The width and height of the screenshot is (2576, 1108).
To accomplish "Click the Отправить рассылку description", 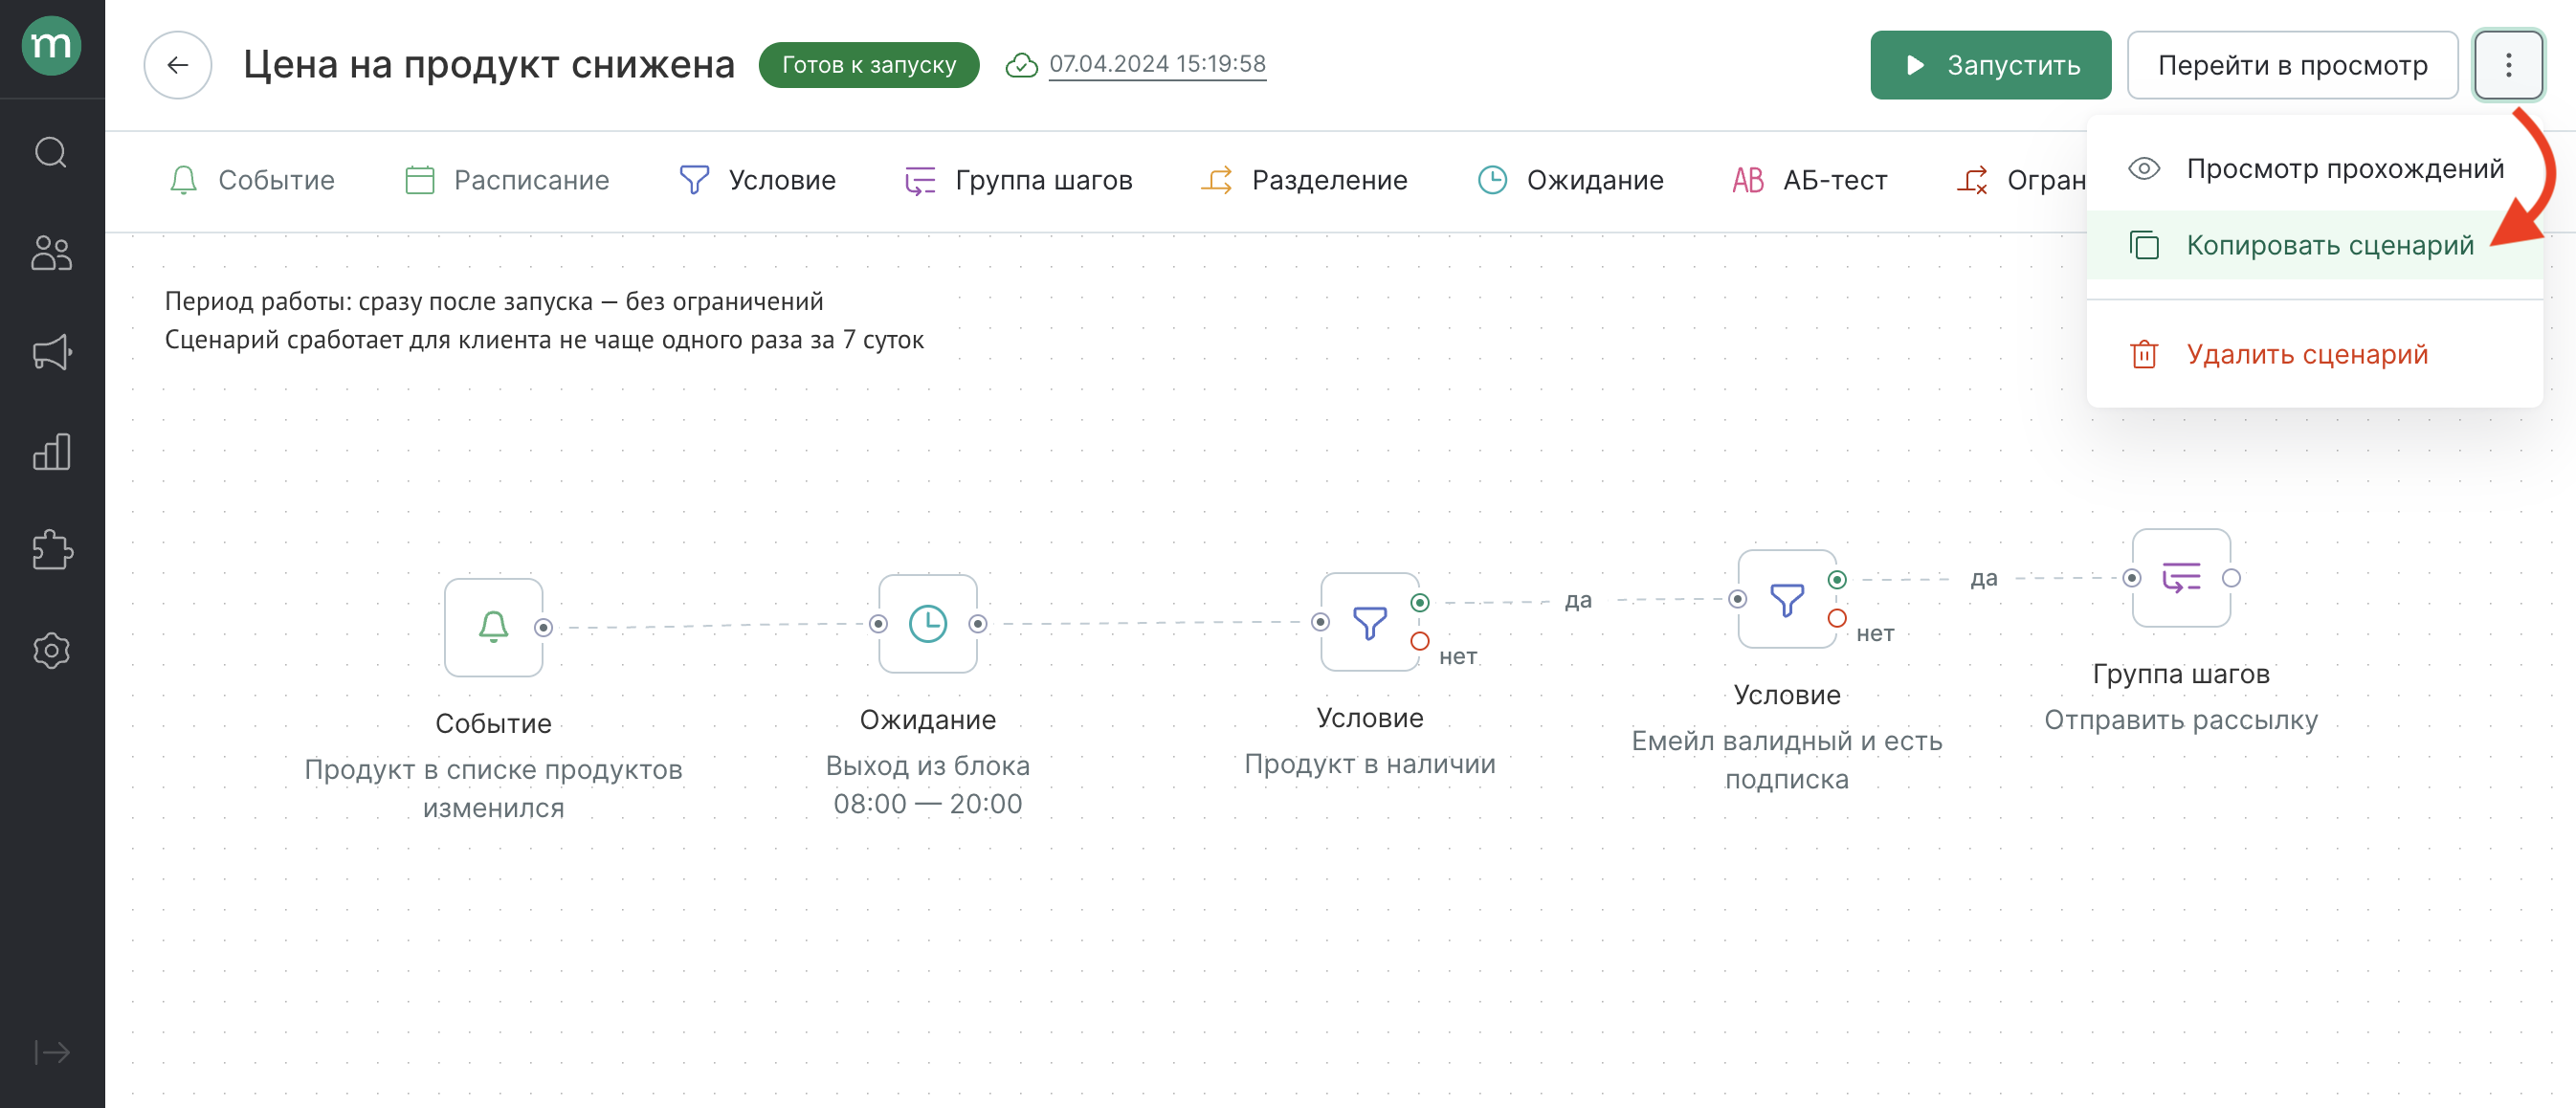I will tap(2180, 720).
